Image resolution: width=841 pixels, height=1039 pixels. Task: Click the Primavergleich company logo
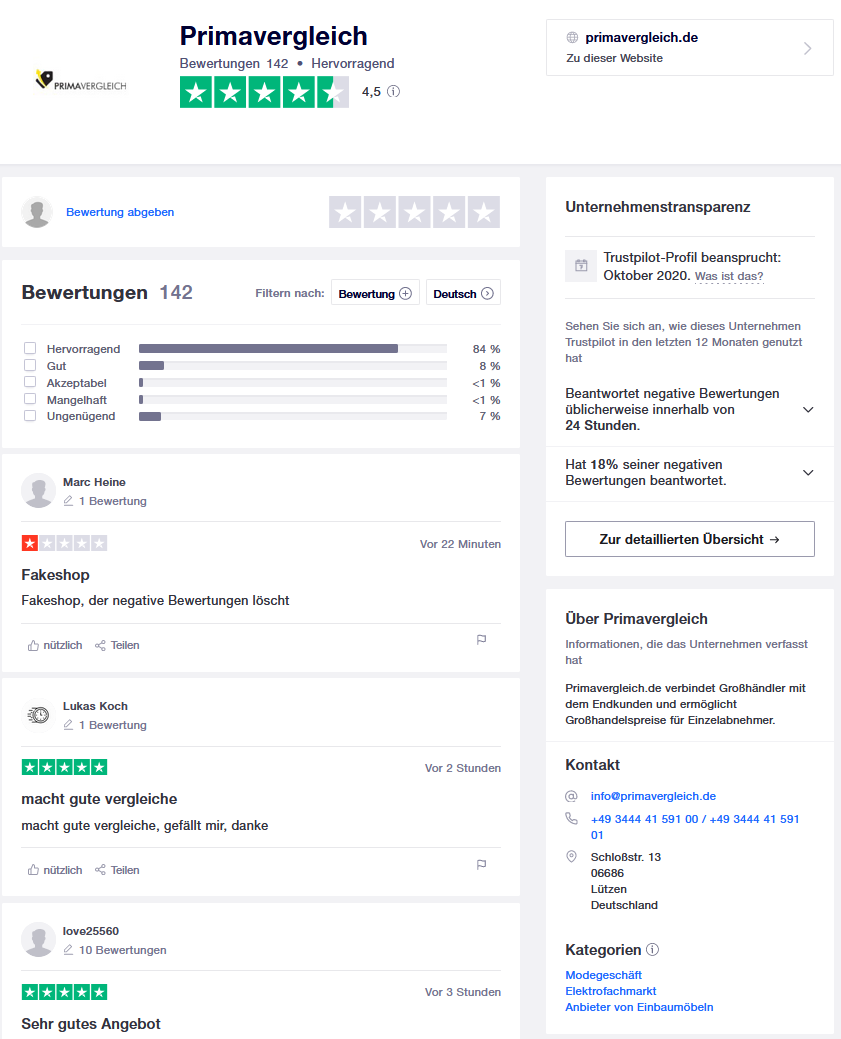80,81
